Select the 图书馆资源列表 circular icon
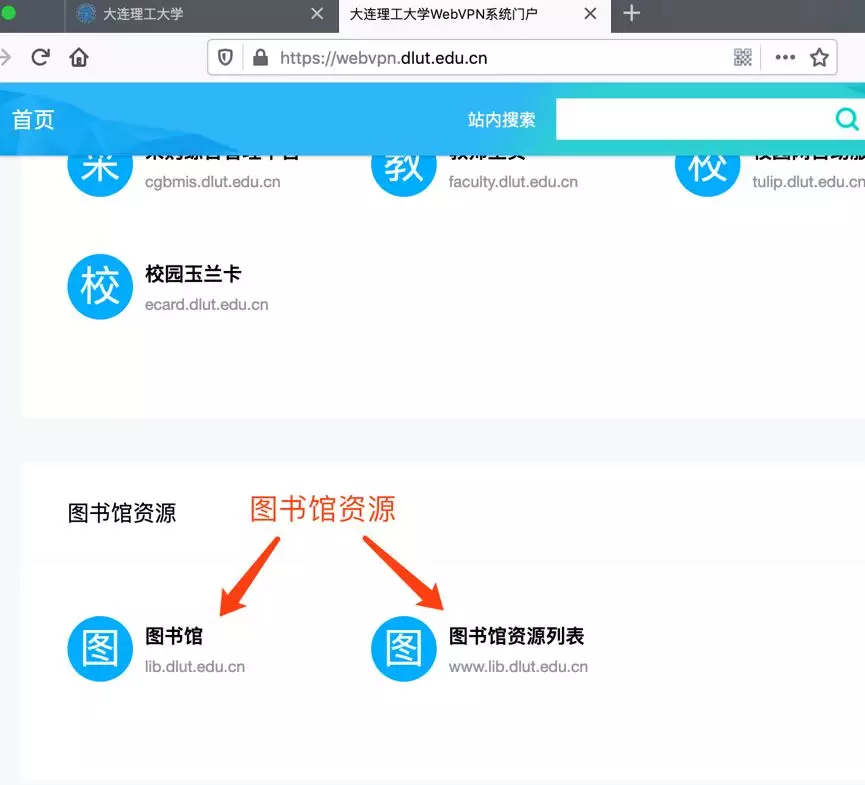Image resolution: width=865 pixels, height=785 pixels. pos(403,648)
